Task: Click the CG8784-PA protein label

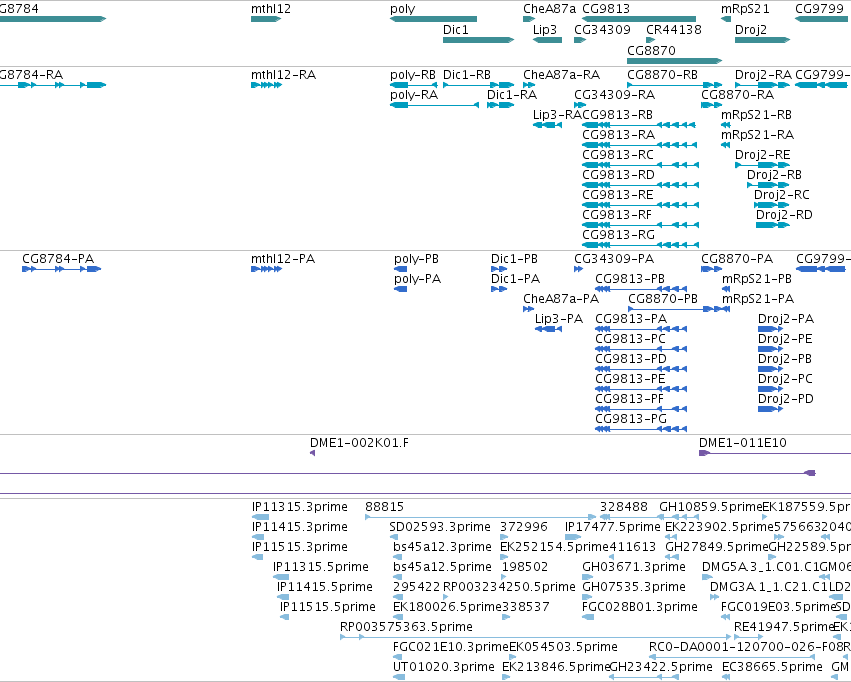Action: [58, 259]
